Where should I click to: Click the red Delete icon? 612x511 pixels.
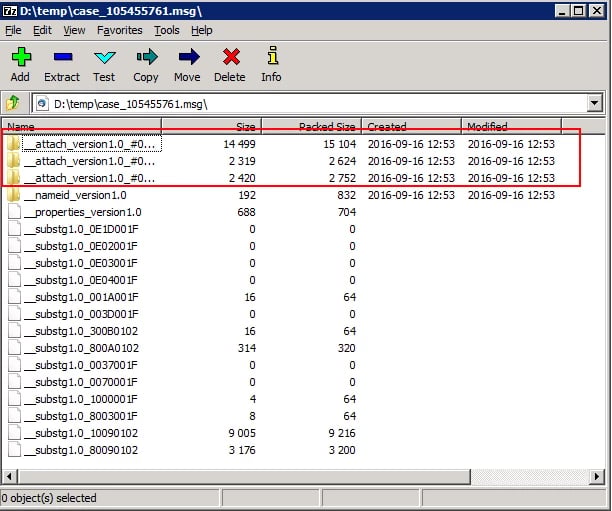tap(229, 58)
